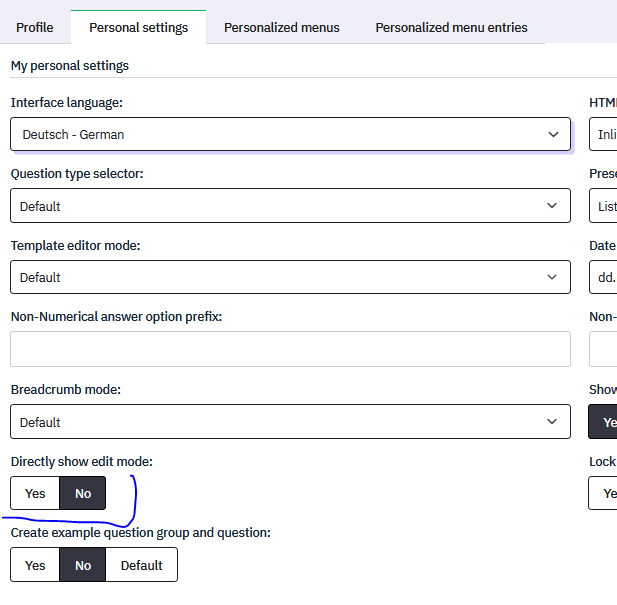617x605 pixels.
Task: Set Directly show edit mode to No
Action: [83, 493]
